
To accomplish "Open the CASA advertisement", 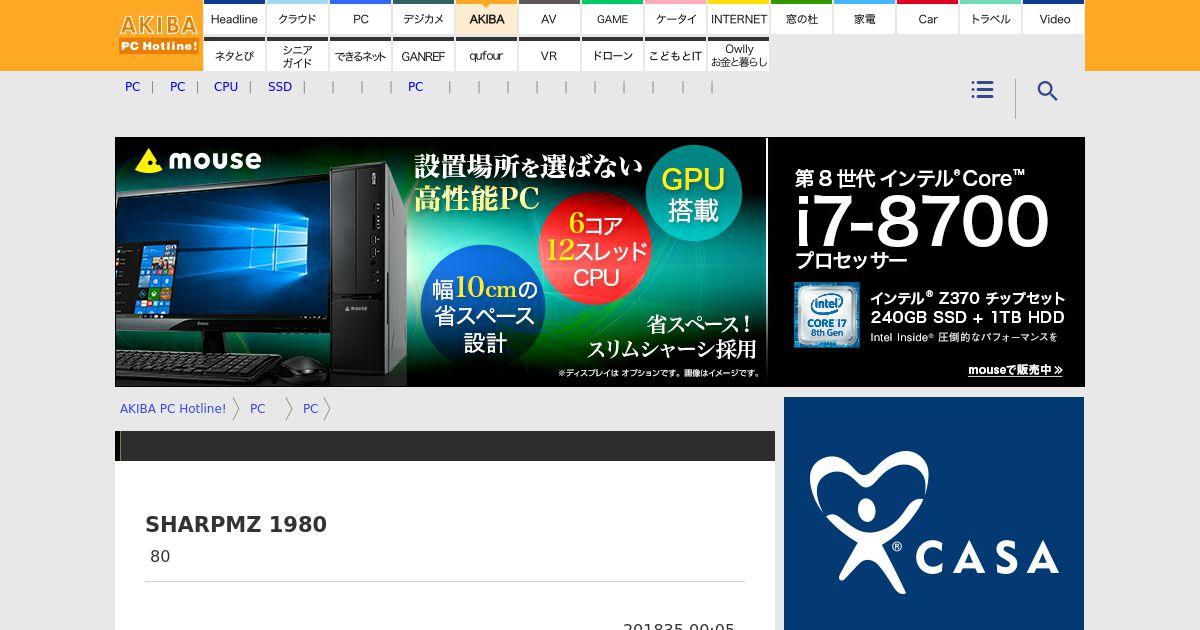I will [x=934, y=514].
